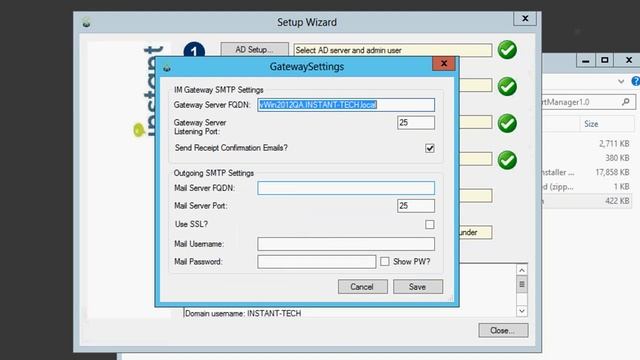Click the Close button in Setup Wizard
This screenshot has height=360, width=640.
[x=503, y=330]
